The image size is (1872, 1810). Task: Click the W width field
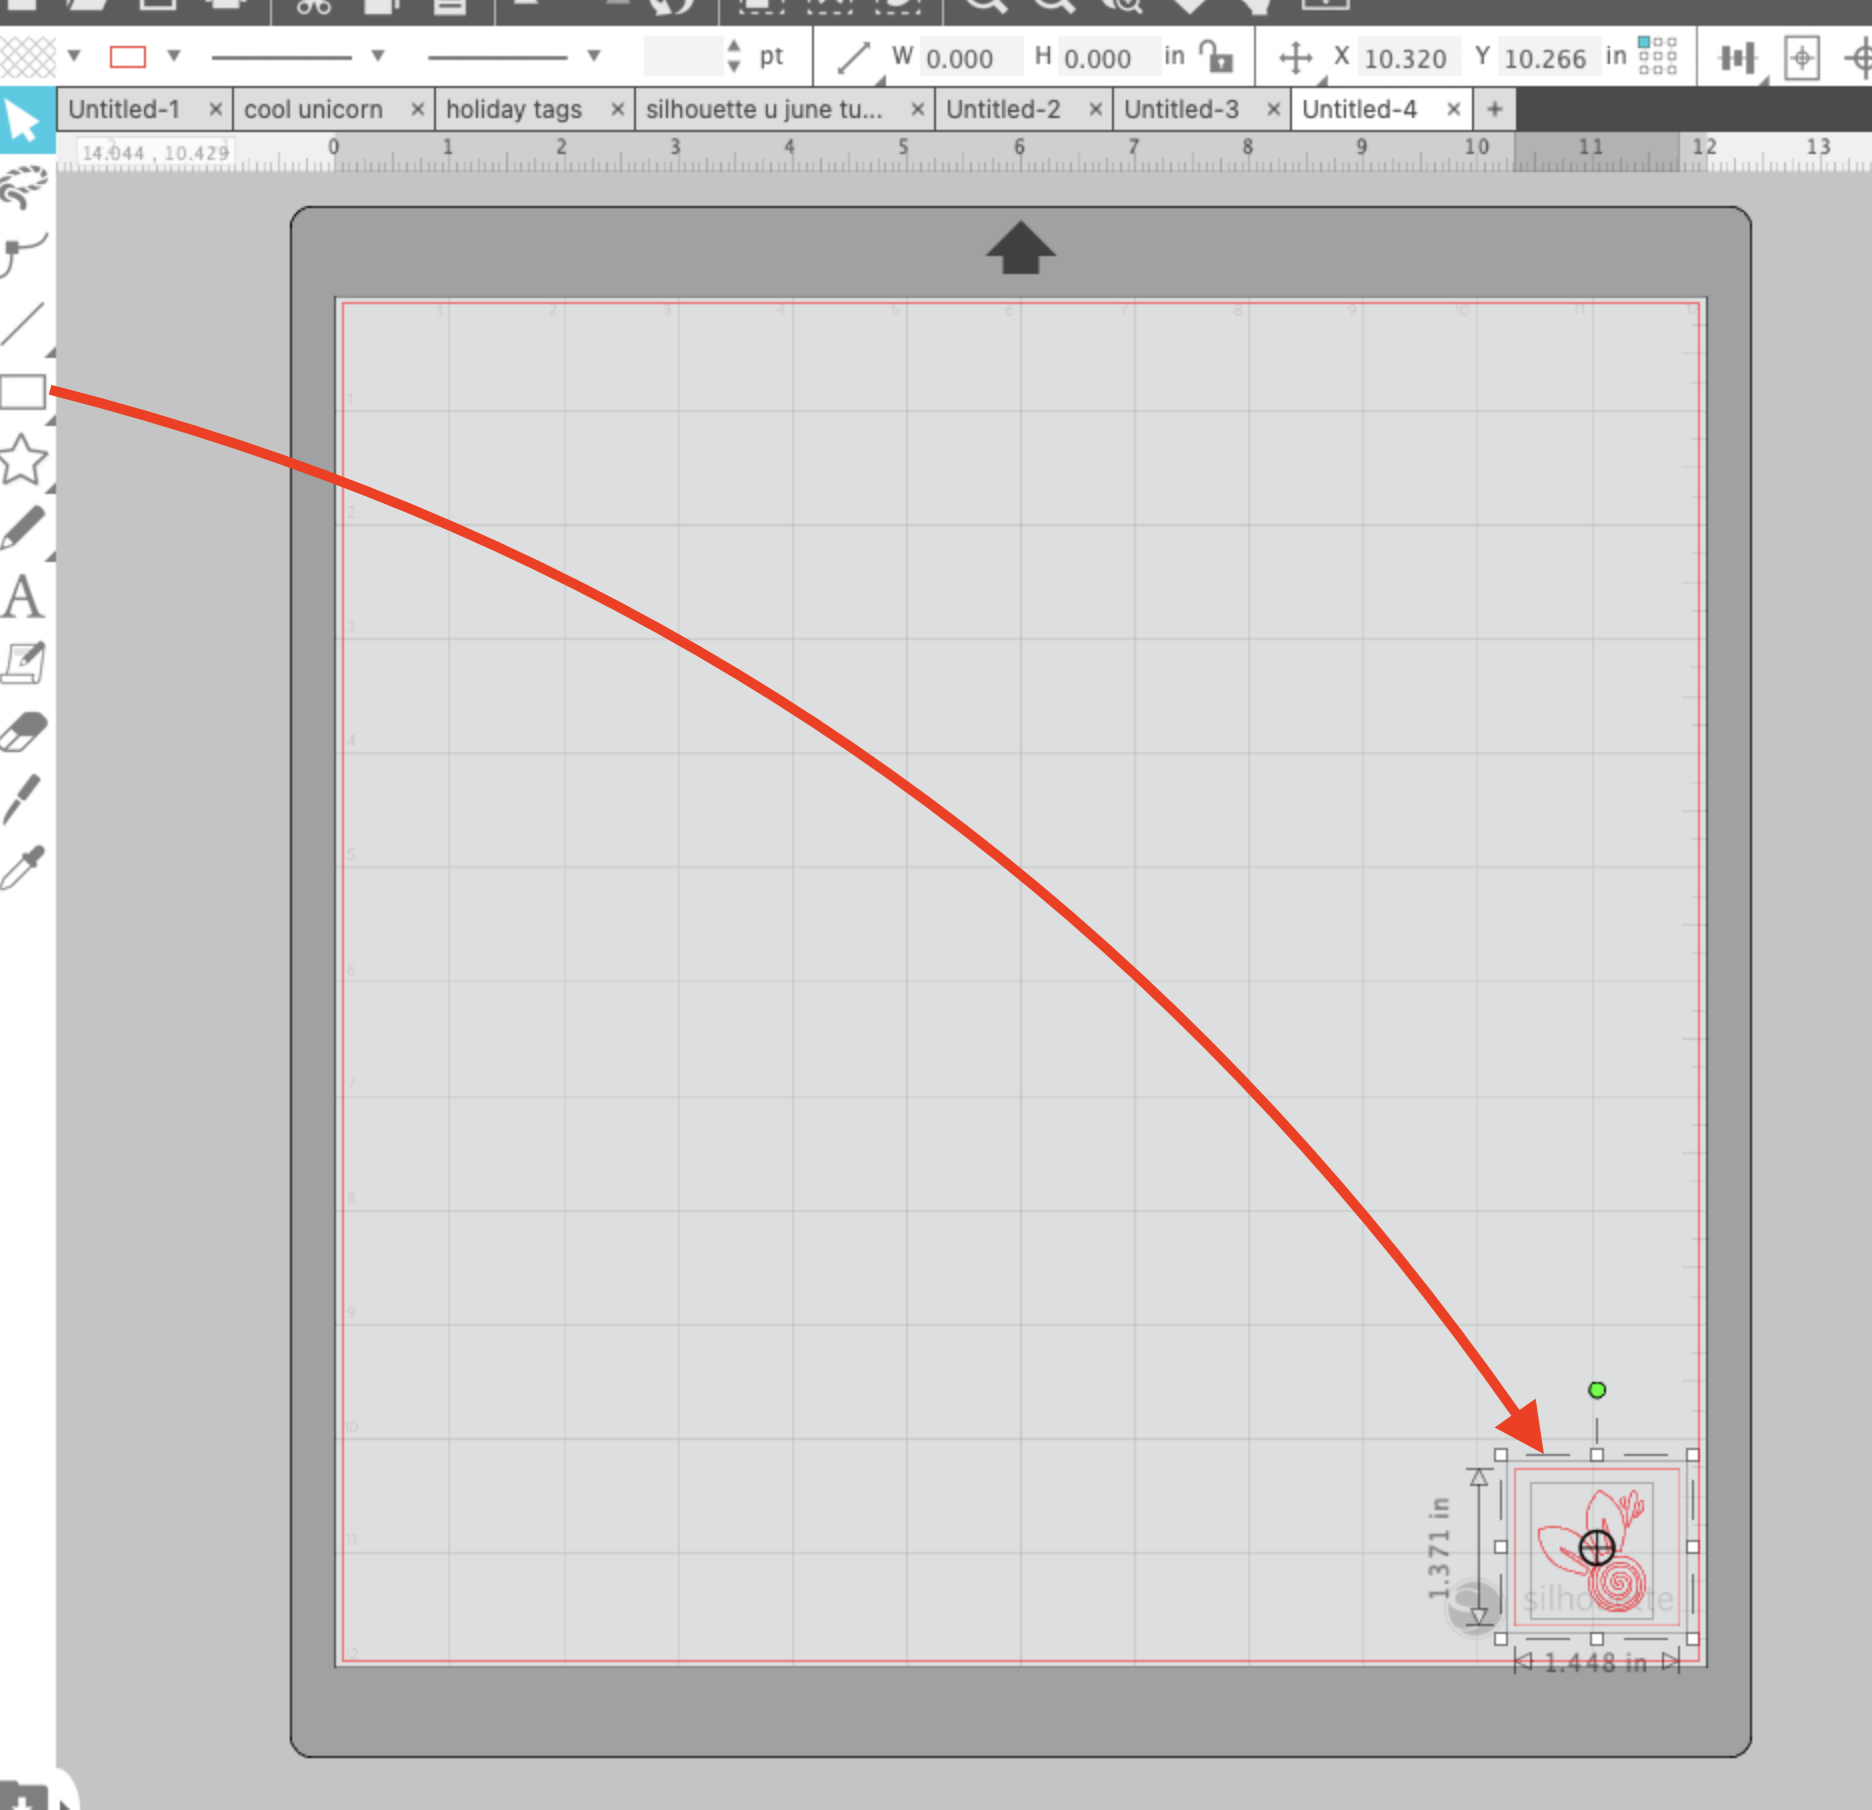point(971,58)
